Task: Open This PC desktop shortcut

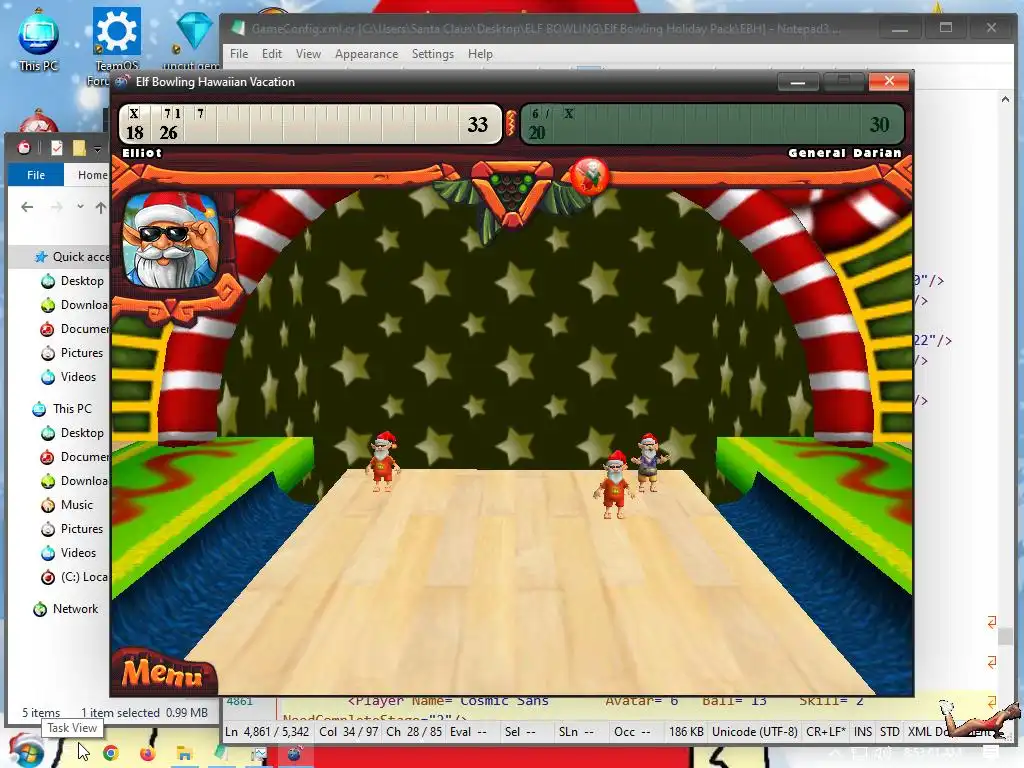Action: tap(39, 40)
